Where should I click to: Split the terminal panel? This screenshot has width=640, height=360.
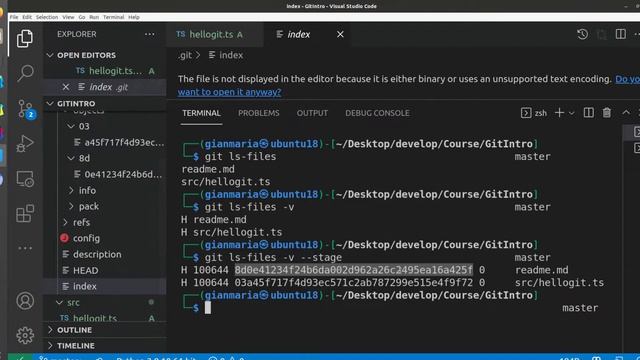pyautogui.click(x=589, y=113)
